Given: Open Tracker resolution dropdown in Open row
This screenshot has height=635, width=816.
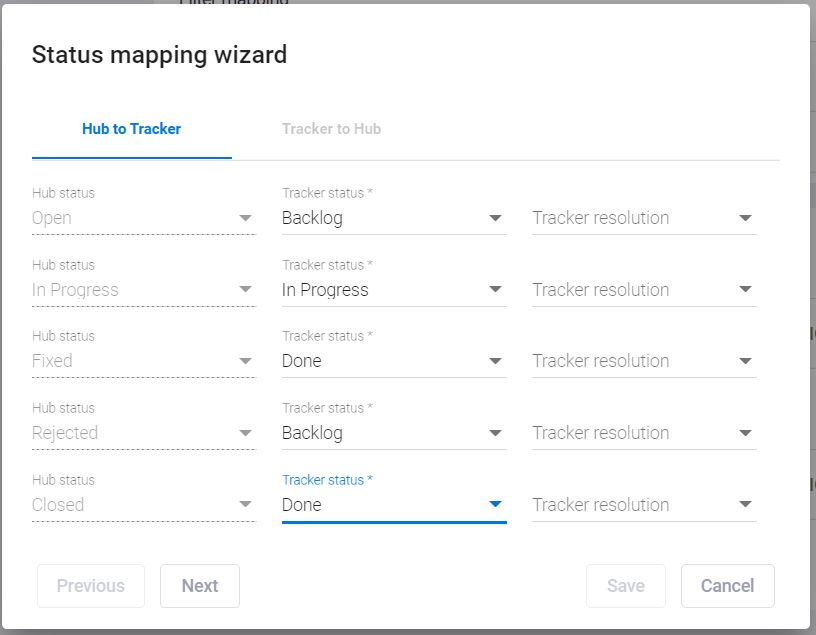Looking at the screenshot, I should (644, 218).
